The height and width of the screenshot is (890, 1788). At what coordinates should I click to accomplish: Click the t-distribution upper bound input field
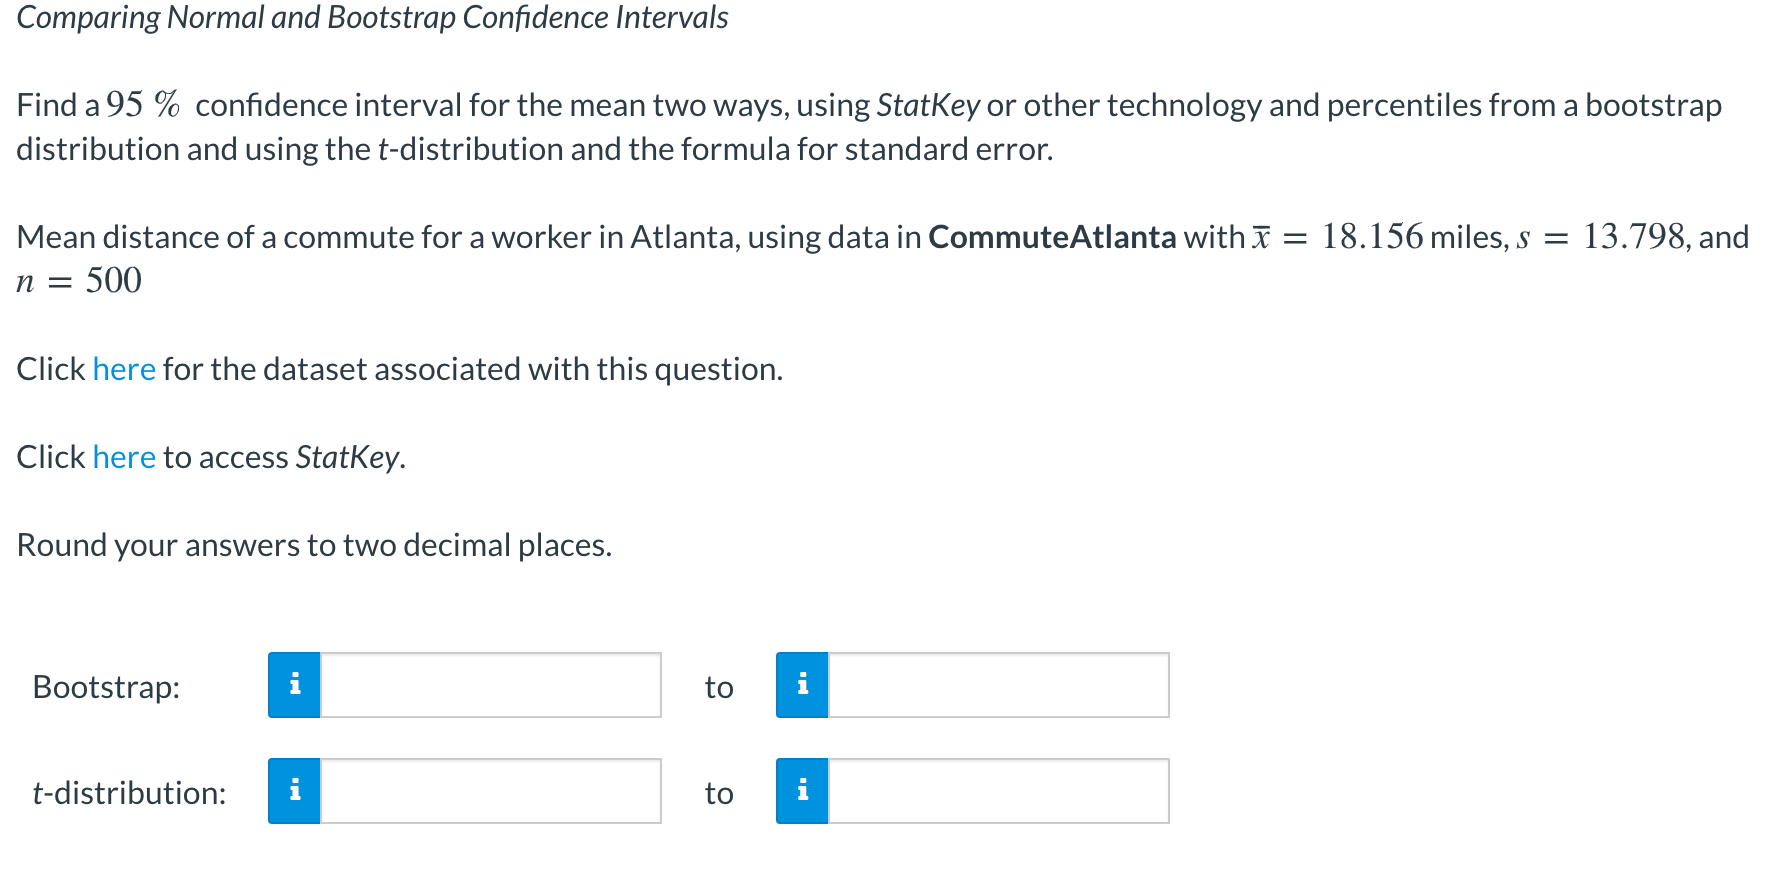coord(998,792)
